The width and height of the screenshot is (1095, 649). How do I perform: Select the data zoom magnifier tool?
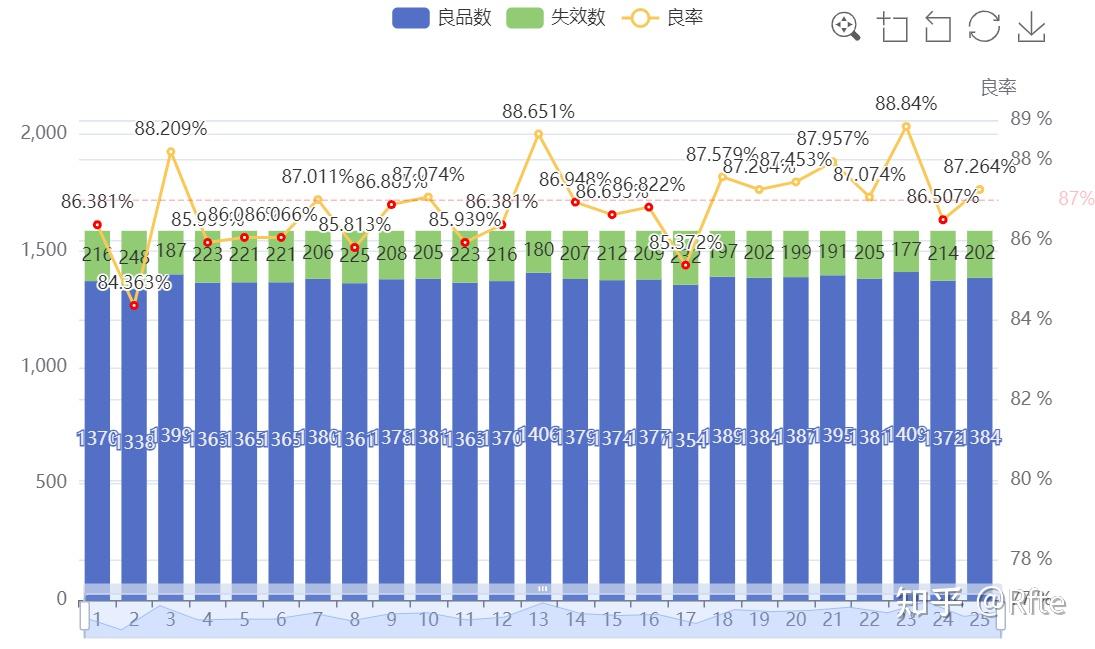[x=845, y=28]
